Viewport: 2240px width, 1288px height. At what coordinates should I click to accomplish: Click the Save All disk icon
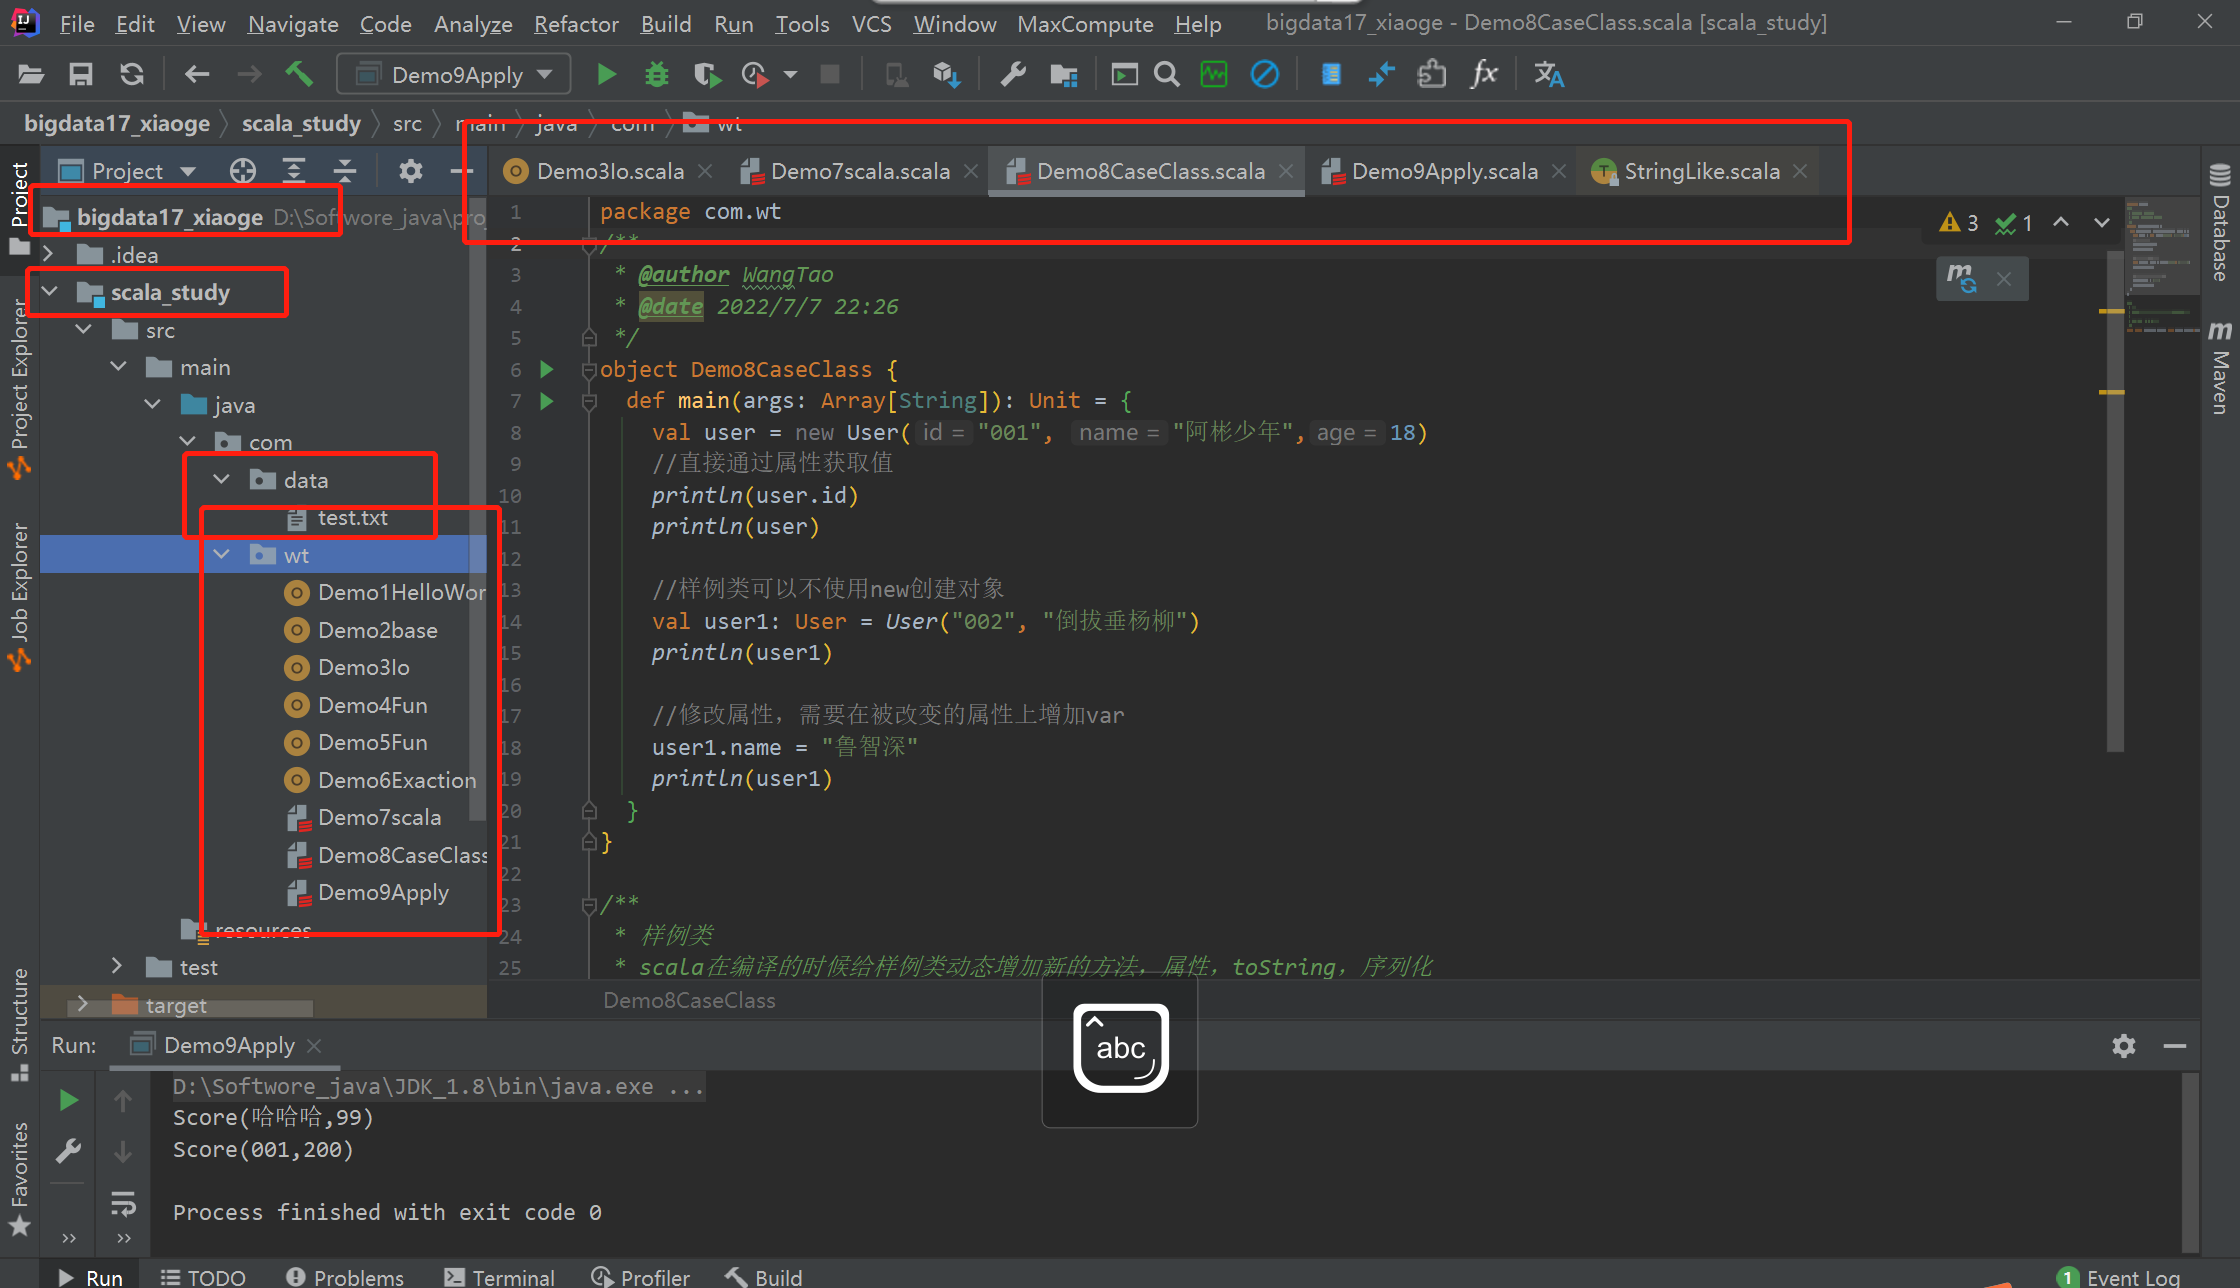tap(80, 74)
